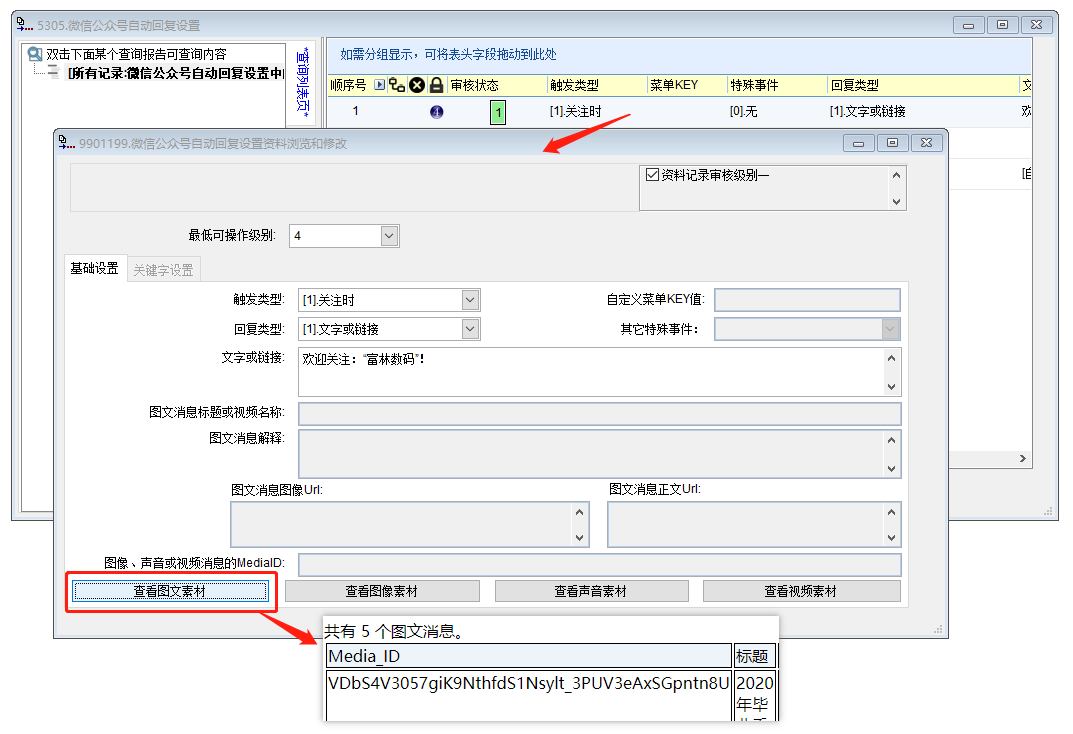
Task: Click the 查看图像素材 button
Action: 382,591
